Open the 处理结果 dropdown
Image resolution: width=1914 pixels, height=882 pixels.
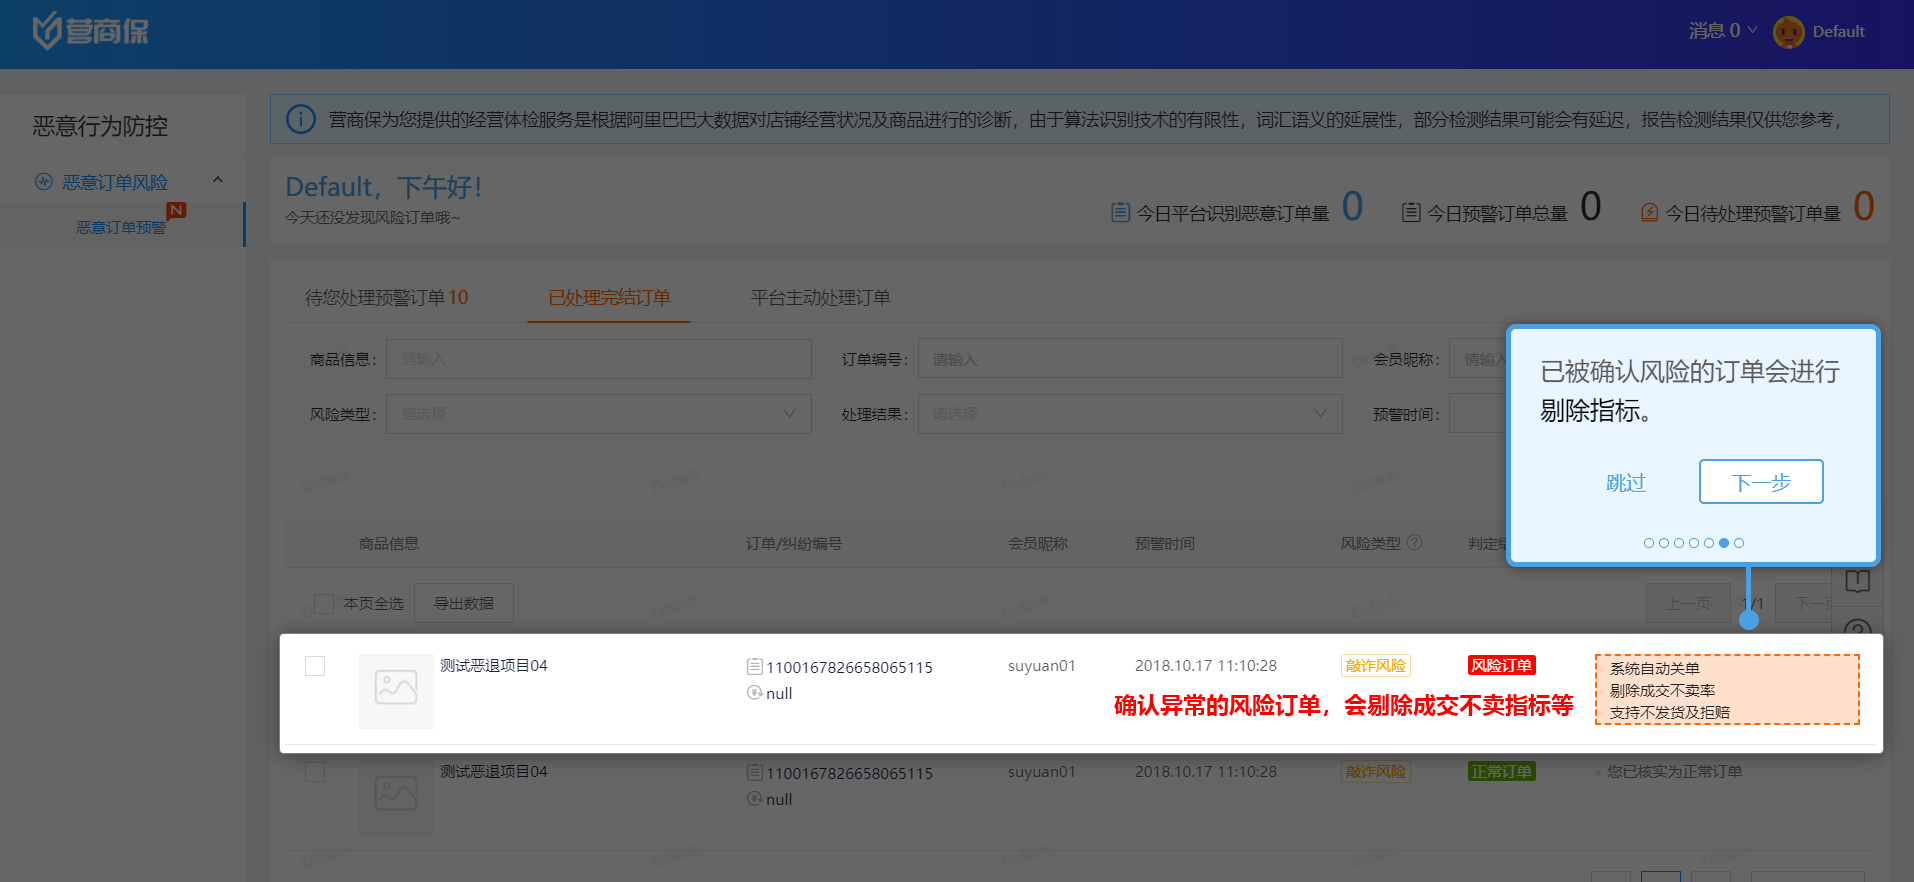[x=1129, y=414]
